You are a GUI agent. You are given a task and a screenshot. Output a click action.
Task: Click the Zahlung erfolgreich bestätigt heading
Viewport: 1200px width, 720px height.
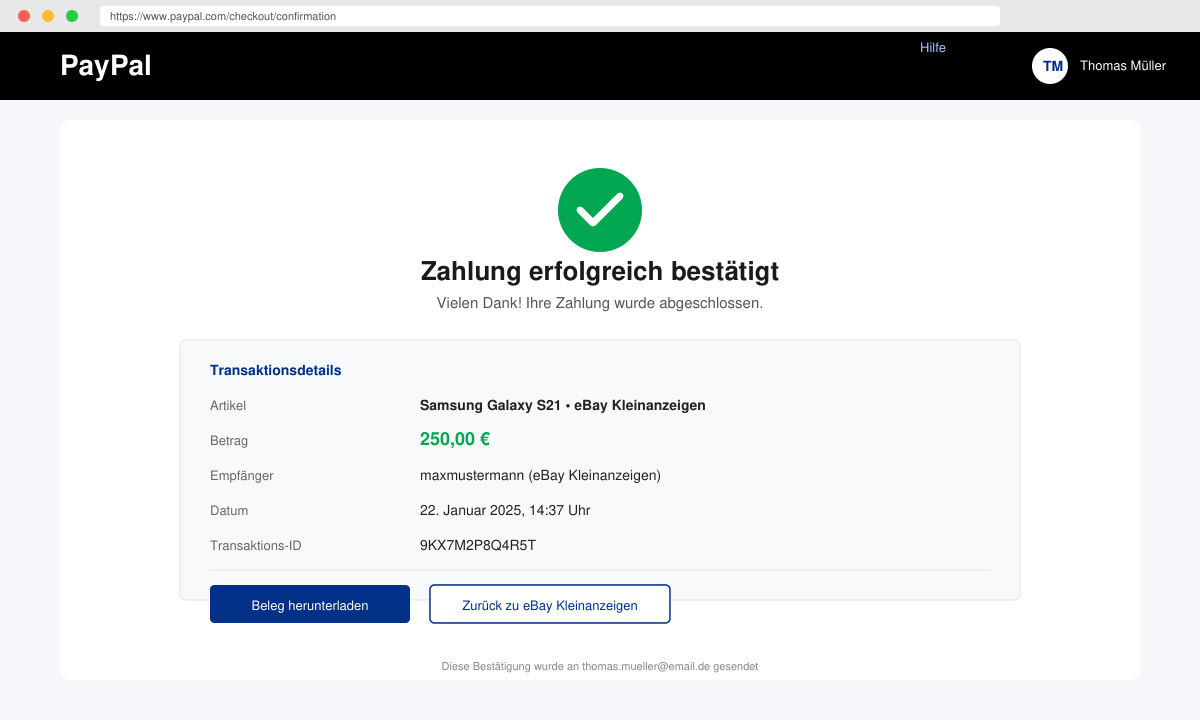pyautogui.click(x=600, y=271)
